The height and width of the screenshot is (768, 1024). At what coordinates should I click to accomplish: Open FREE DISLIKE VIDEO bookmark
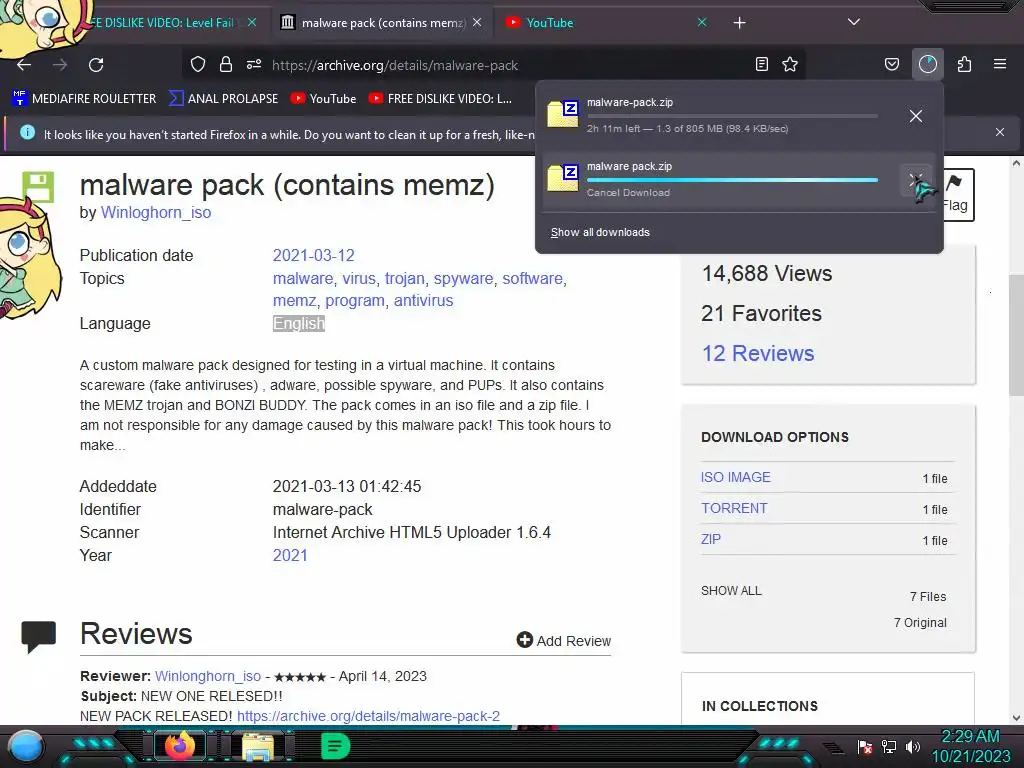[x=440, y=99]
